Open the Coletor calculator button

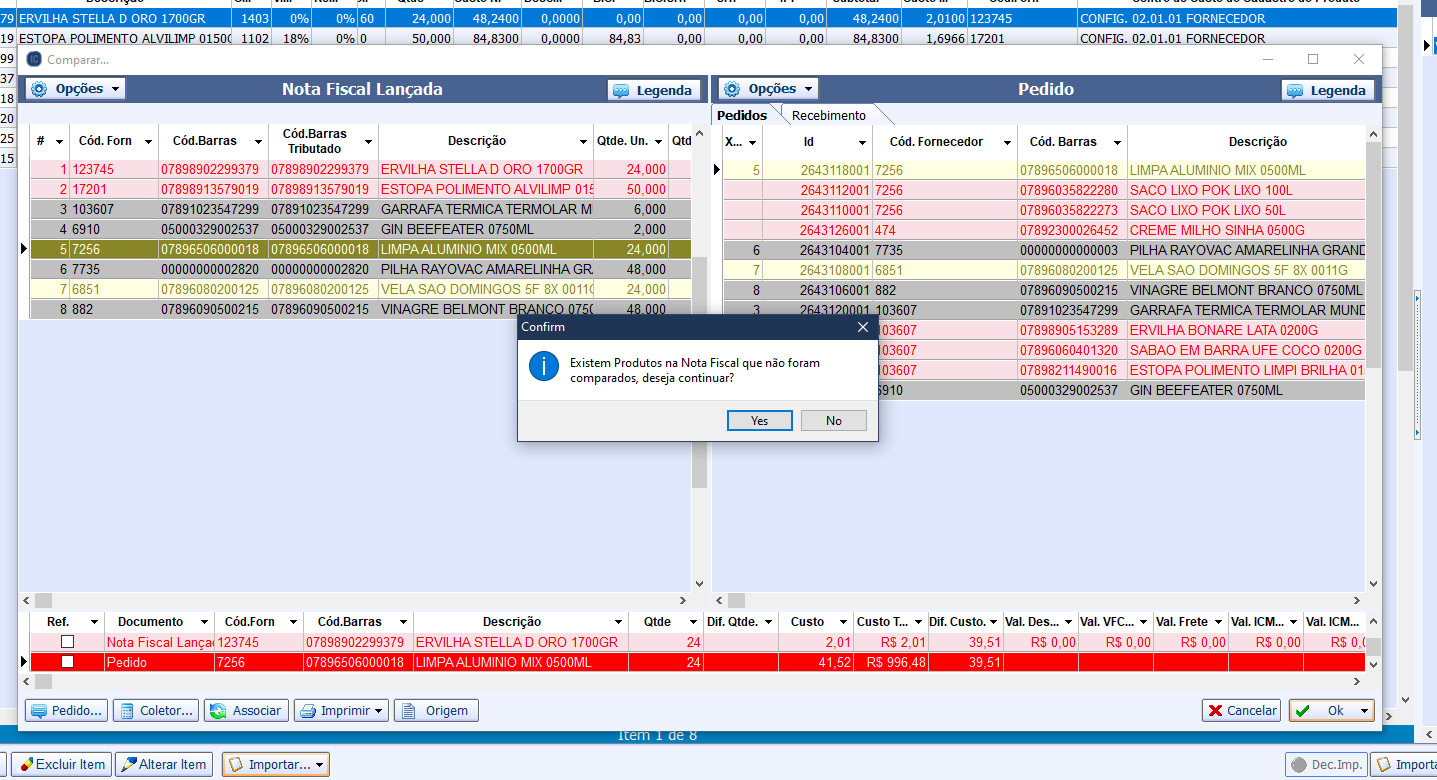(155, 711)
